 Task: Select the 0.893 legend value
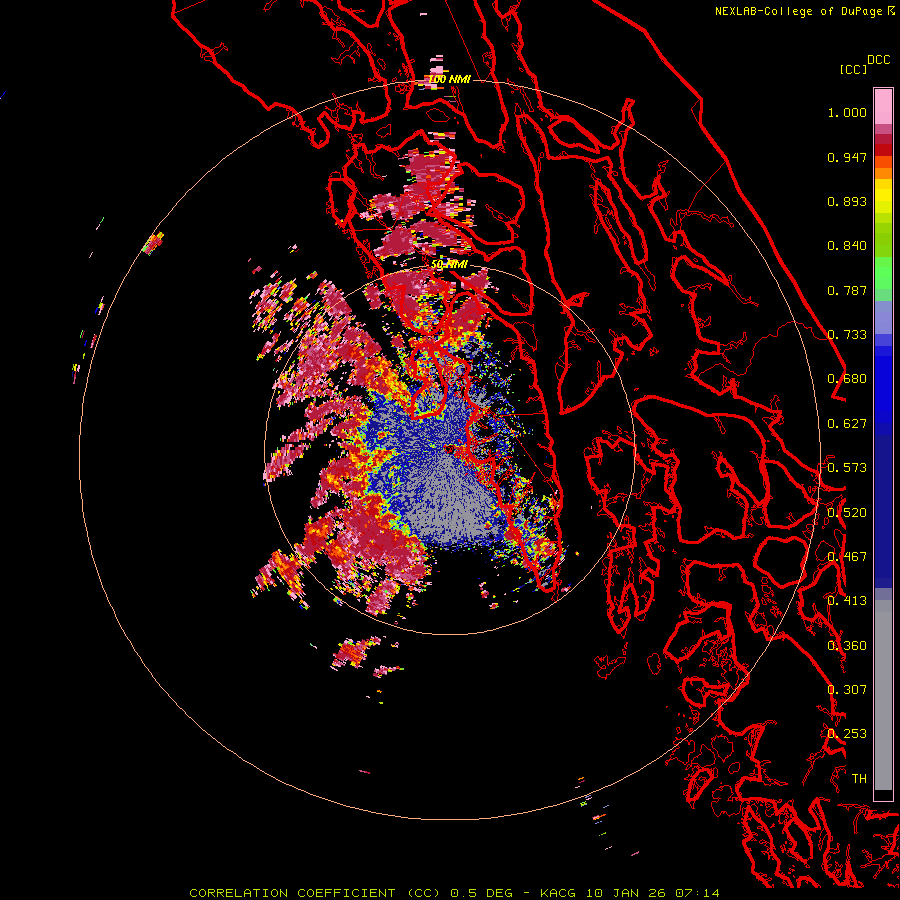point(847,201)
